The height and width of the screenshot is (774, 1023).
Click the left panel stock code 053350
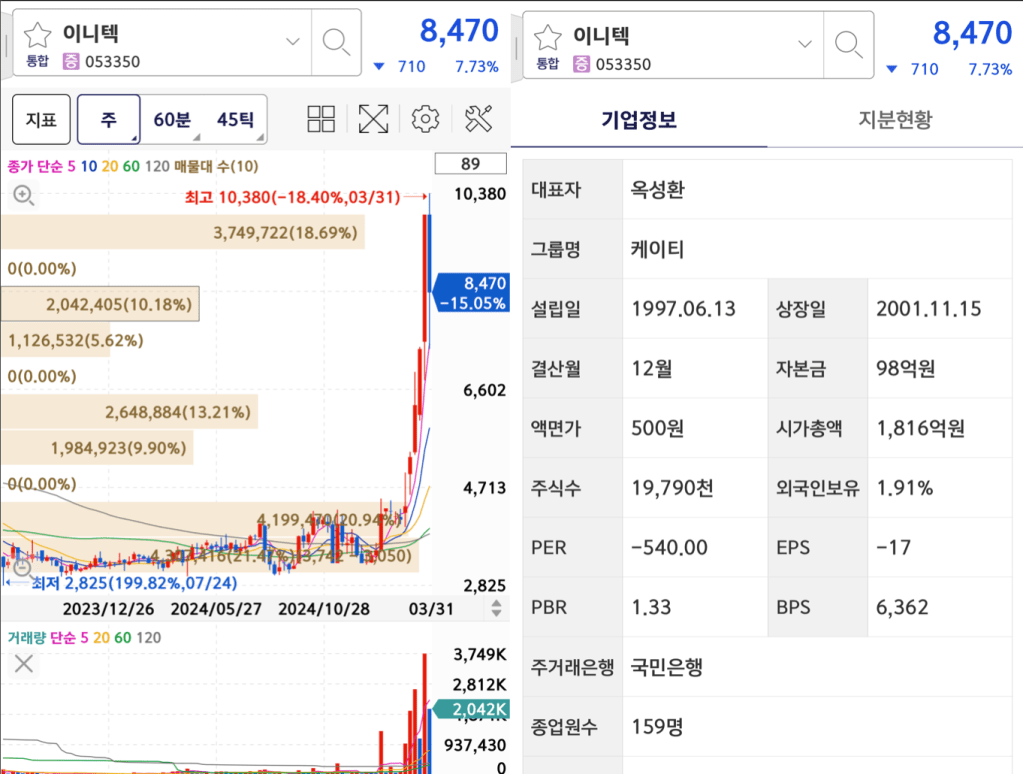[x=112, y=62]
